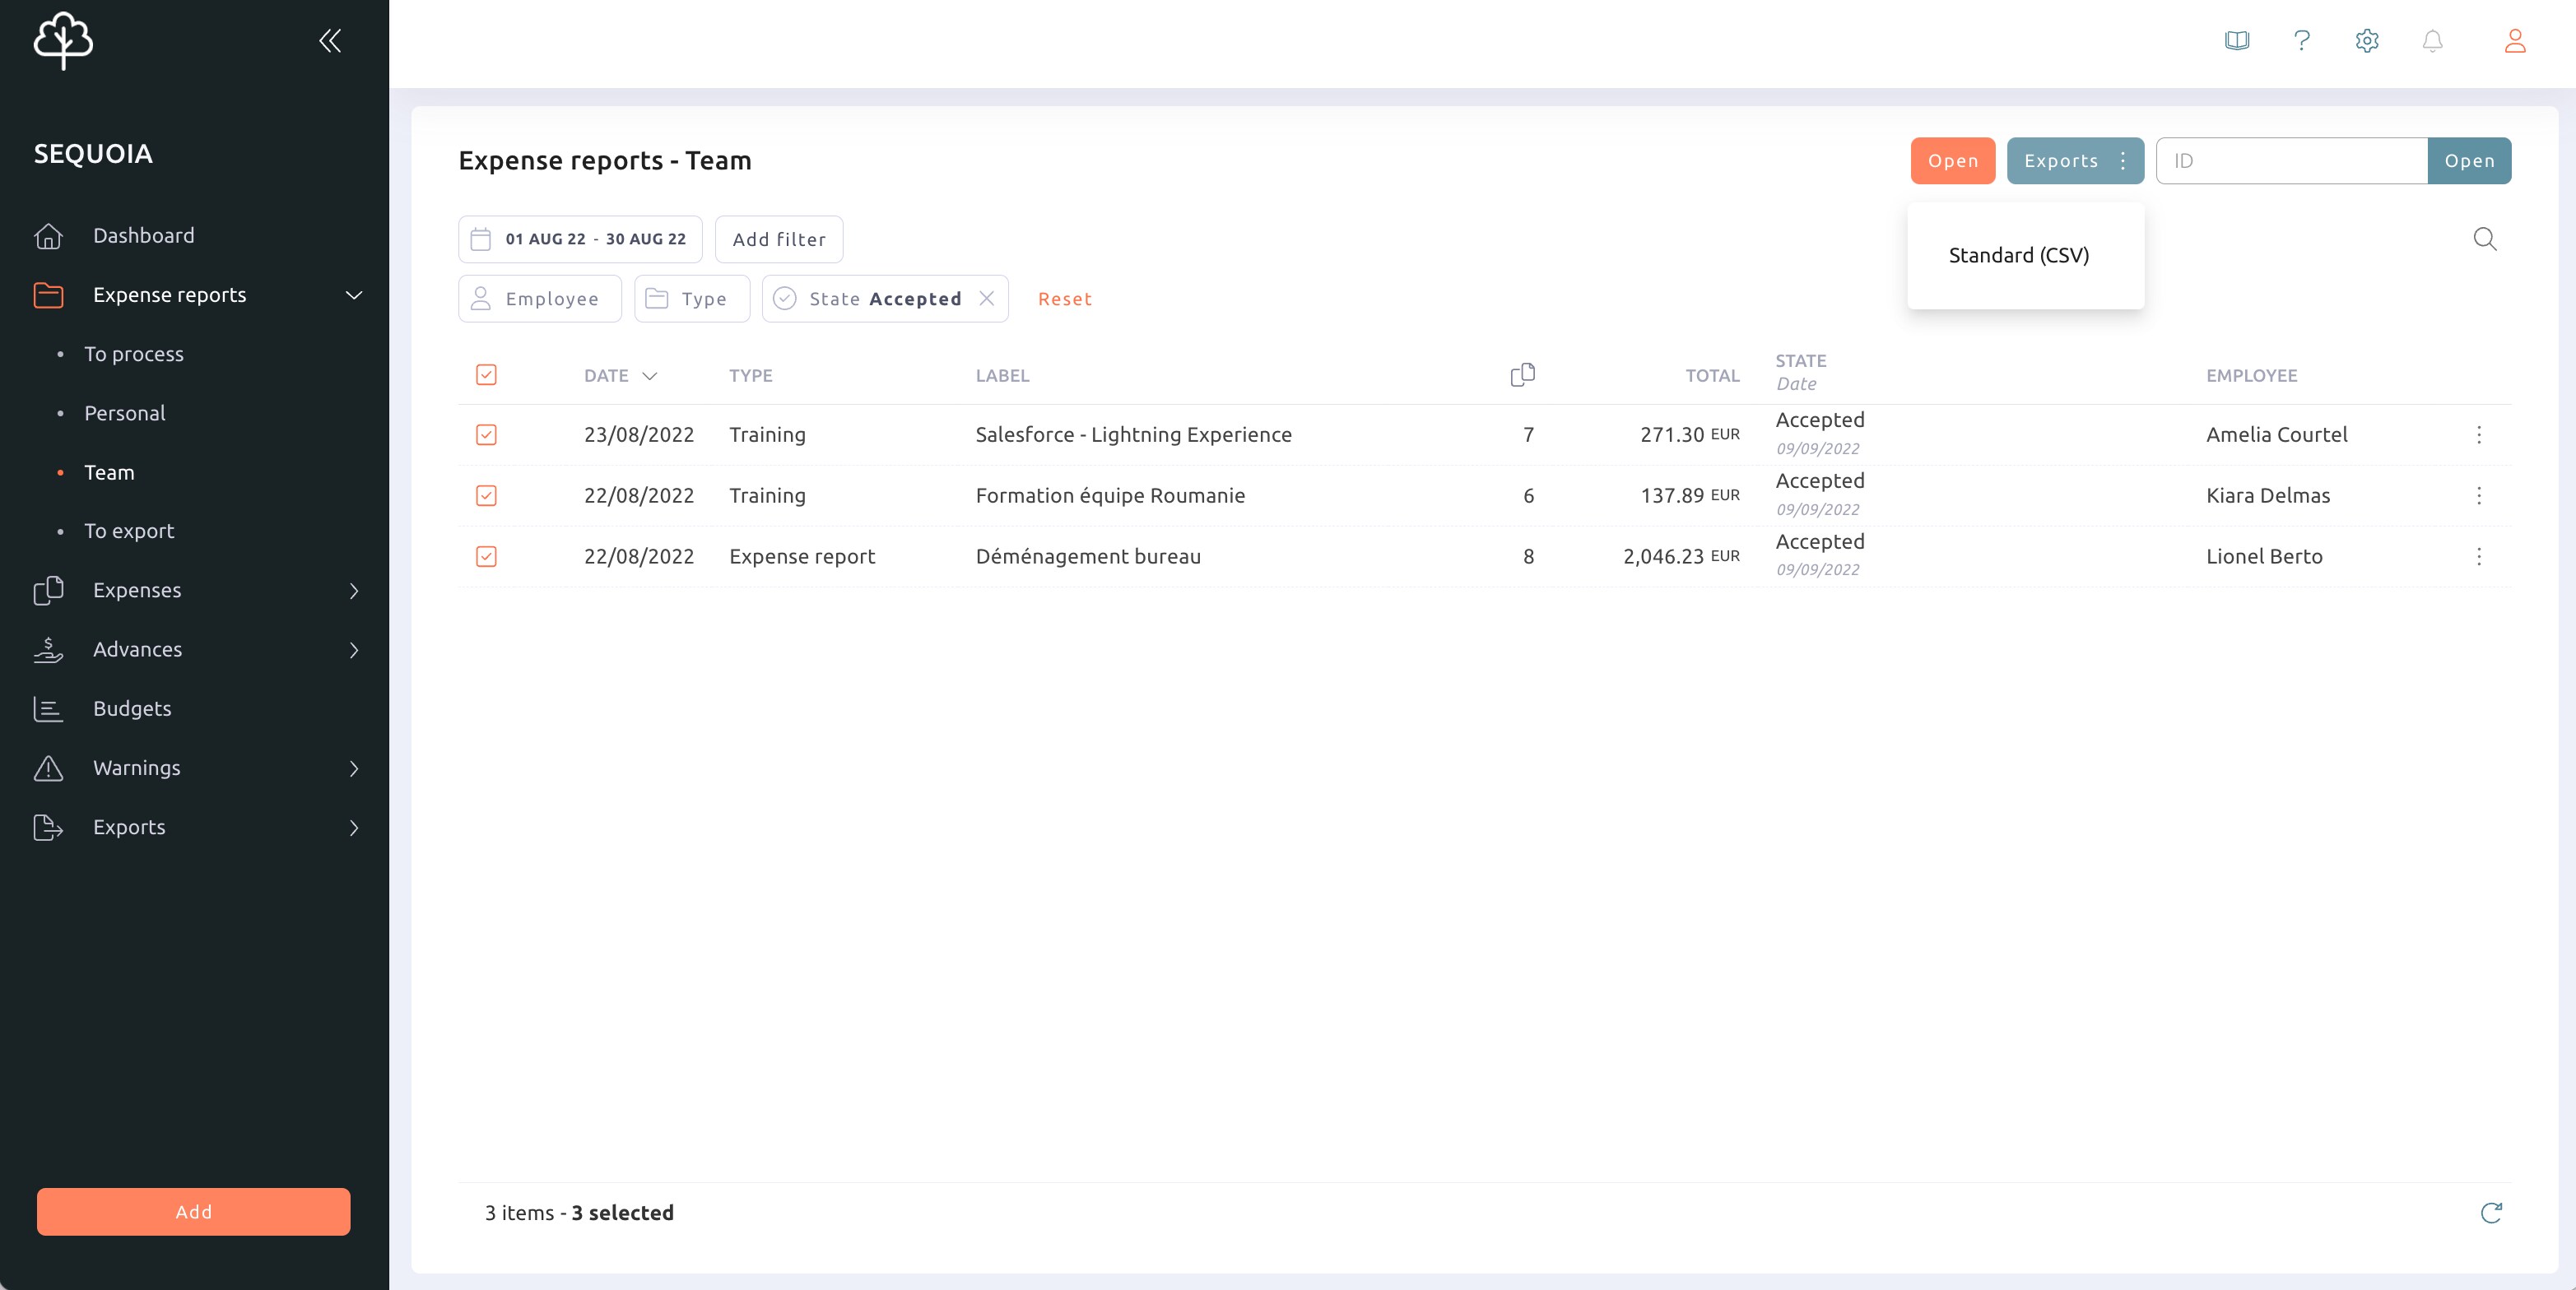Uncheck the Salesforce - Lightning Experience row
This screenshot has width=2576, height=1290.
click(x=486, y=435)
